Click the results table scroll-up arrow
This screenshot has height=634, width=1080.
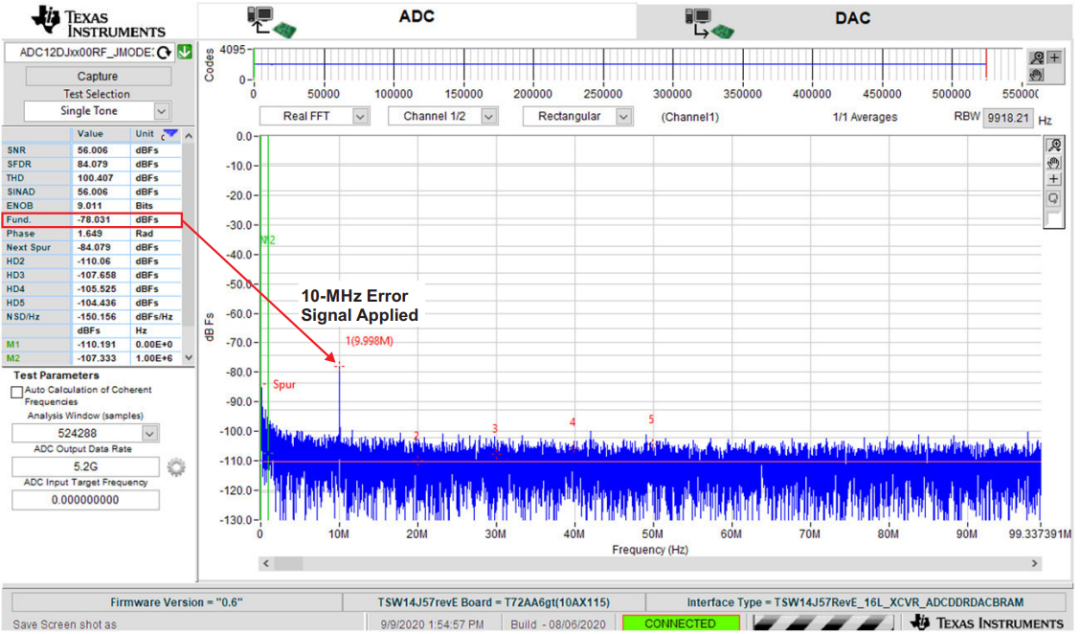pos(188,136)
